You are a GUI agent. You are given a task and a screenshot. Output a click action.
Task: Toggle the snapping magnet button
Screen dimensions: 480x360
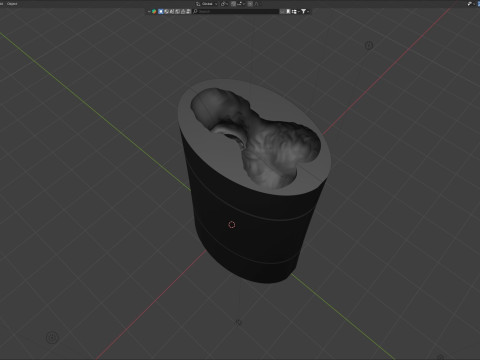coord(233,4)
